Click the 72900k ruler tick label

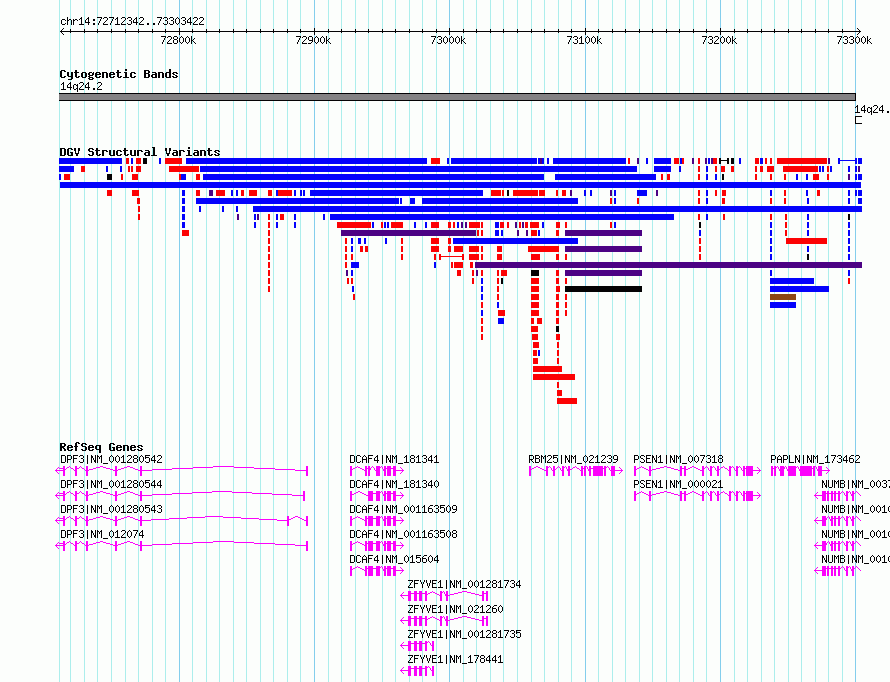coord(313,40)
